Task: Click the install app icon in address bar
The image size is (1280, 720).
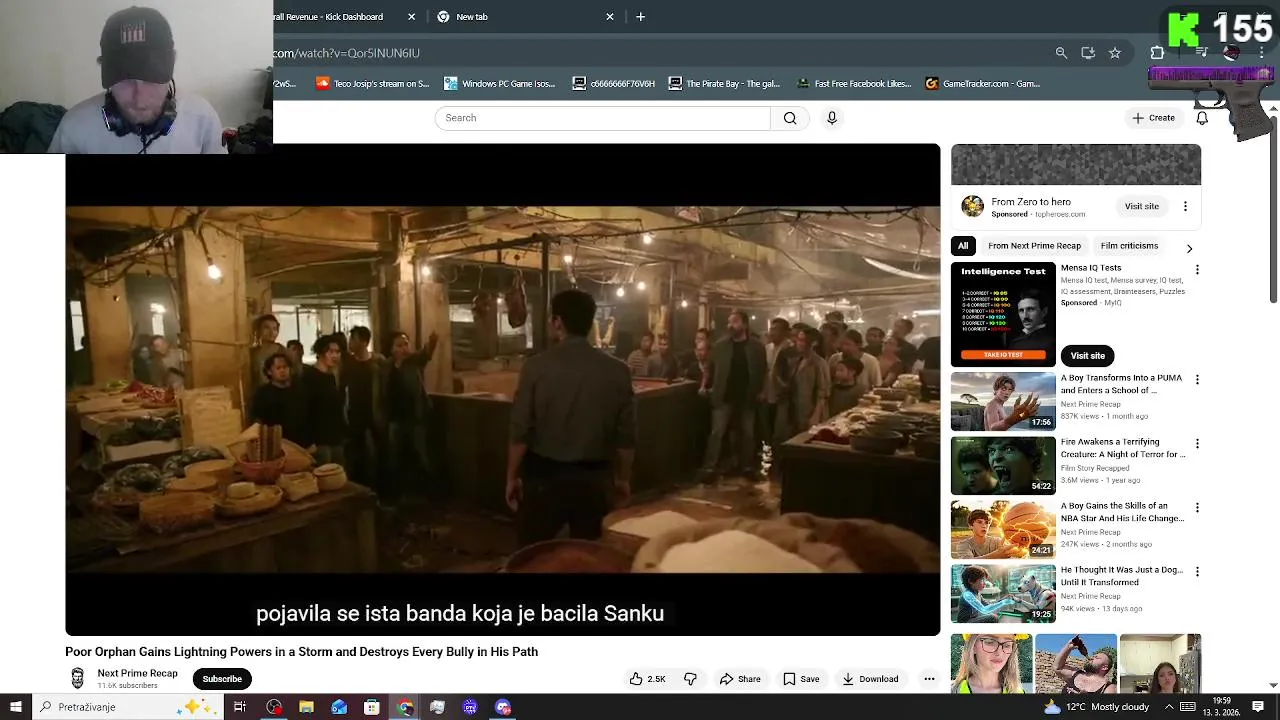Action: click(x=1088, y=53)
